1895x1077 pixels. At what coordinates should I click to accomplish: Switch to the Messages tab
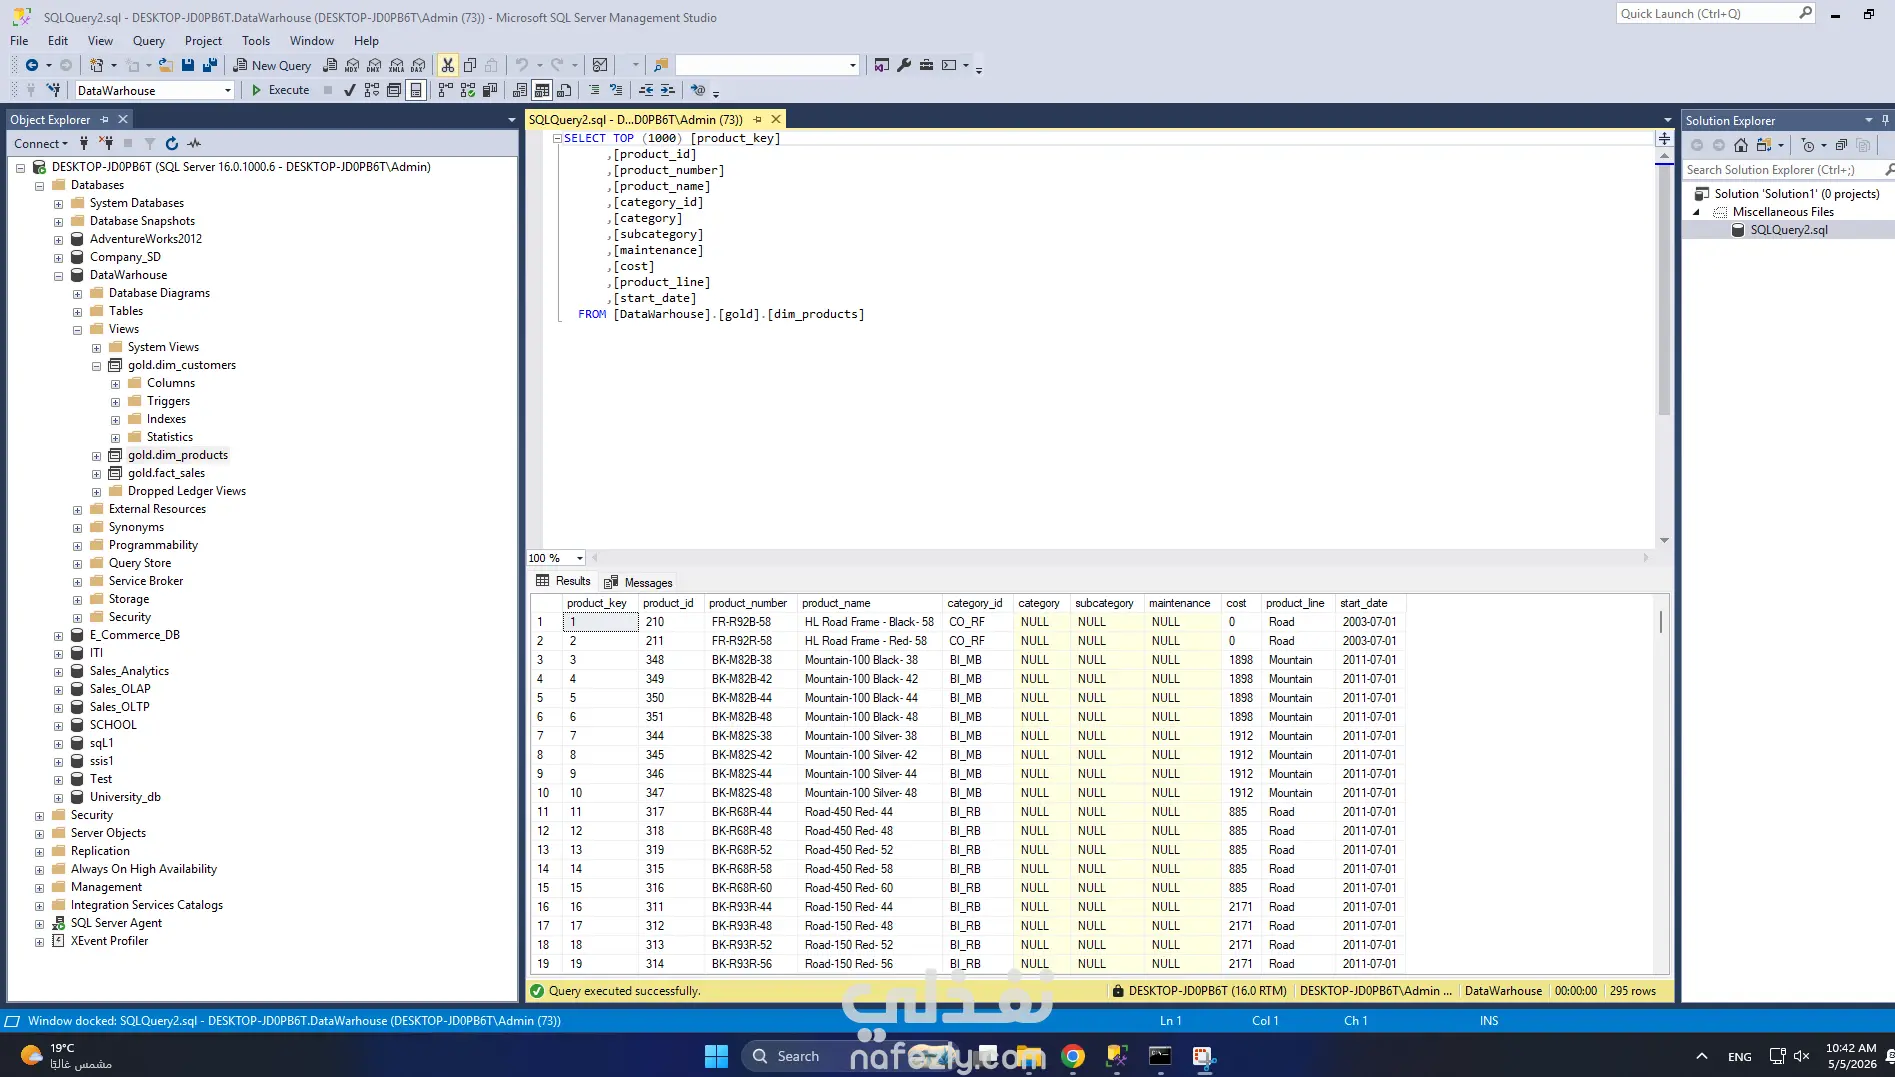638,582
